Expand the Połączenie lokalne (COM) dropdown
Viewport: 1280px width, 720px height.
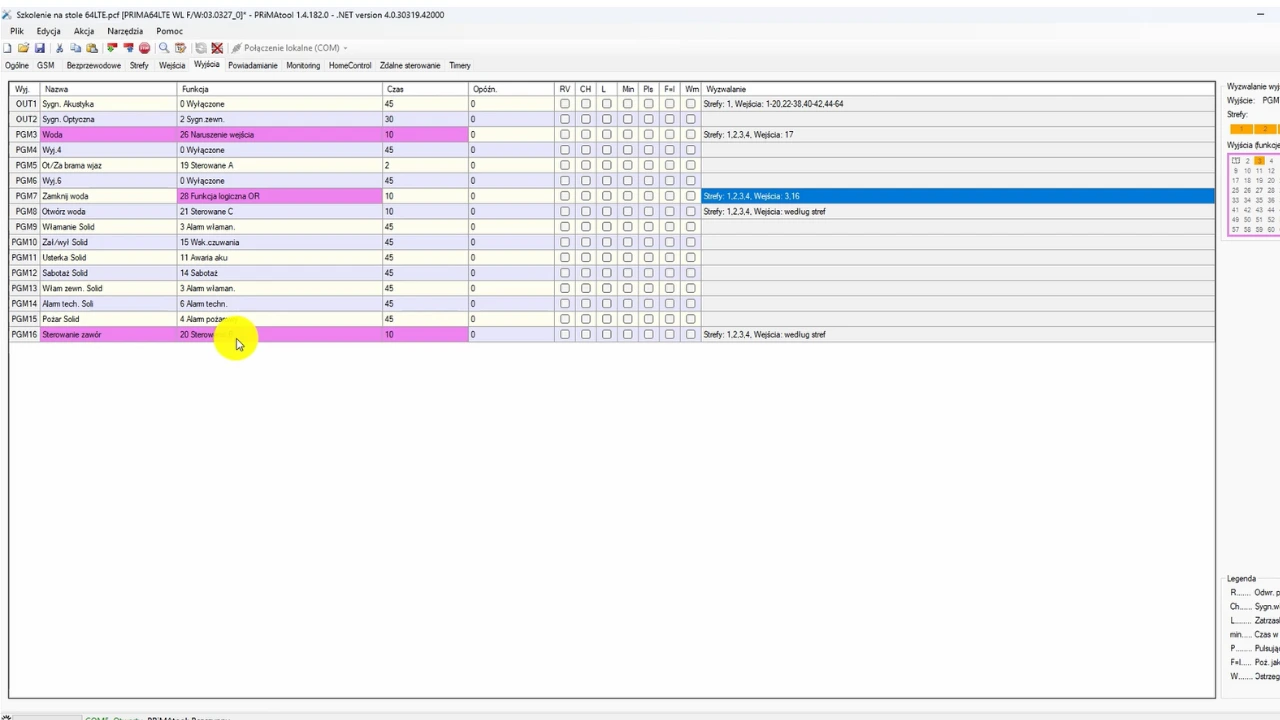coord(345,48)
